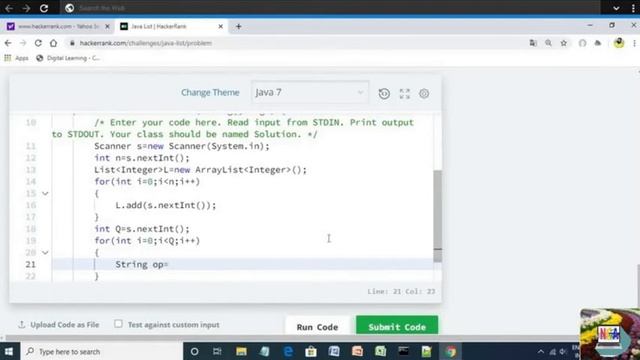Open Word from the taskbar
Viewport: 640px width, 360px height.
tap(334, 351)
